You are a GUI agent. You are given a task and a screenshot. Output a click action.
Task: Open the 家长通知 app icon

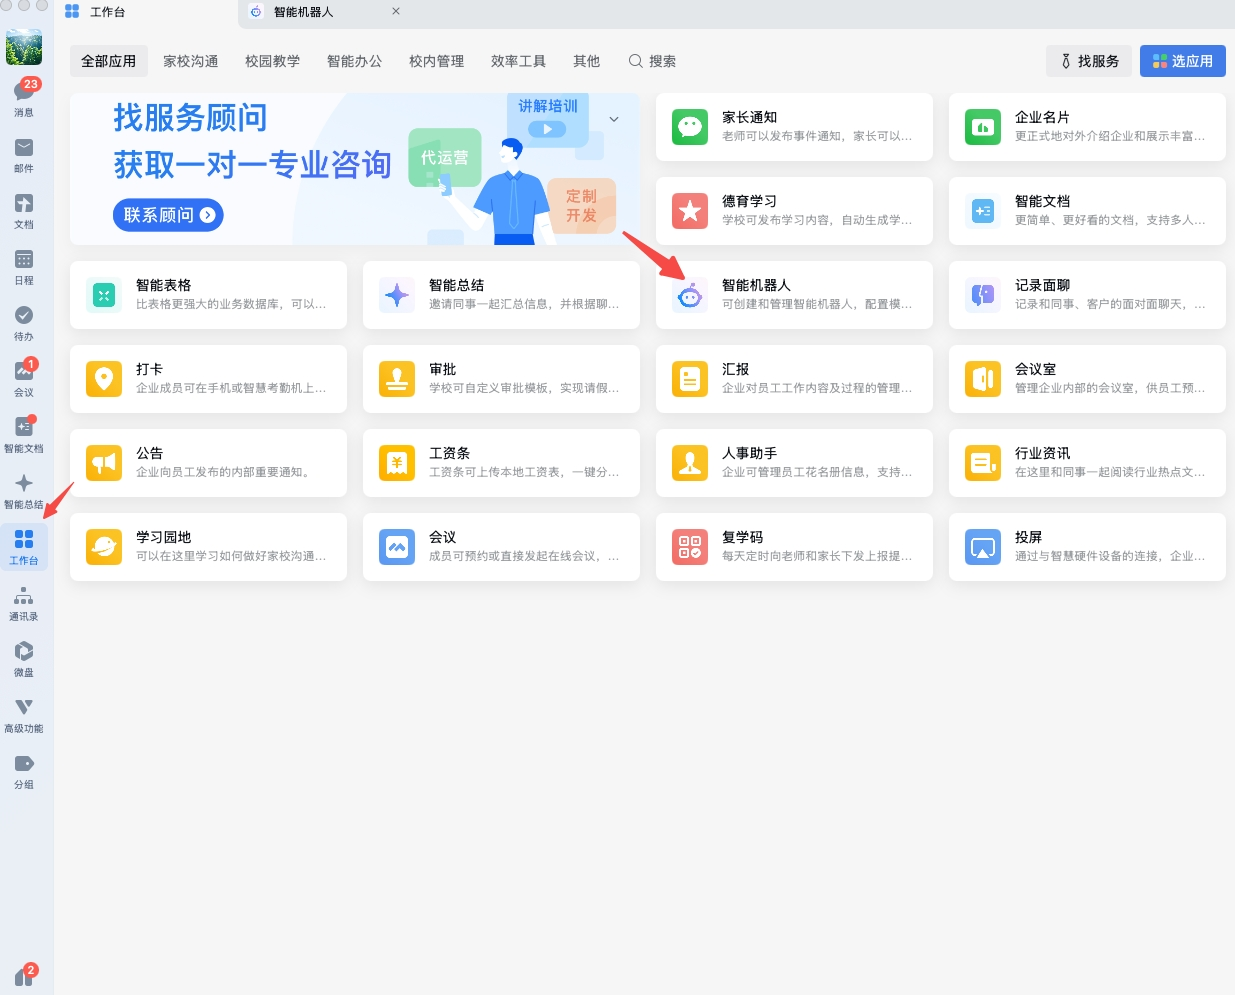click(x=690, y=127)
